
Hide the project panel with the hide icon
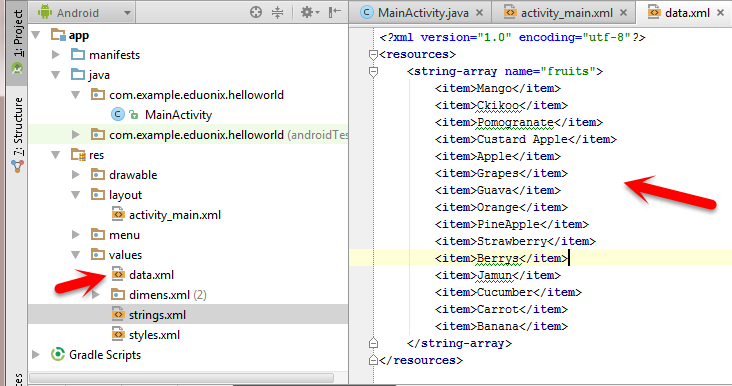coord(335,12)
